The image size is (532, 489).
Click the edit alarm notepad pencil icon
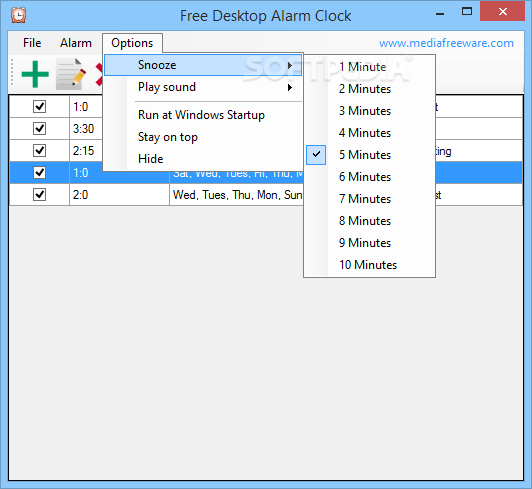click(70, 74)
